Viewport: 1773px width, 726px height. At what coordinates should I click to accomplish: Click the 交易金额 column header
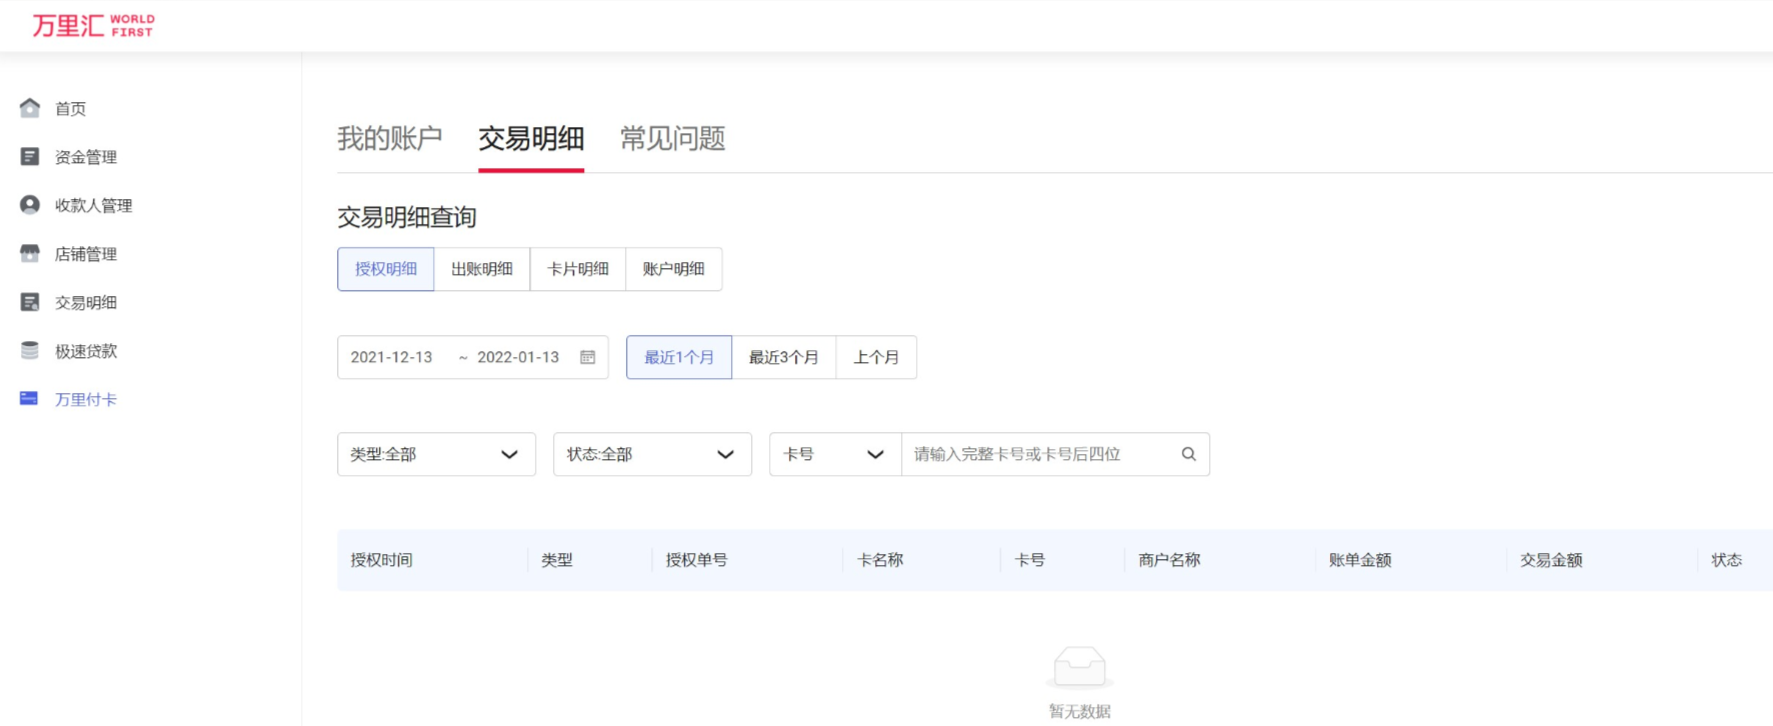[1551, 560]
